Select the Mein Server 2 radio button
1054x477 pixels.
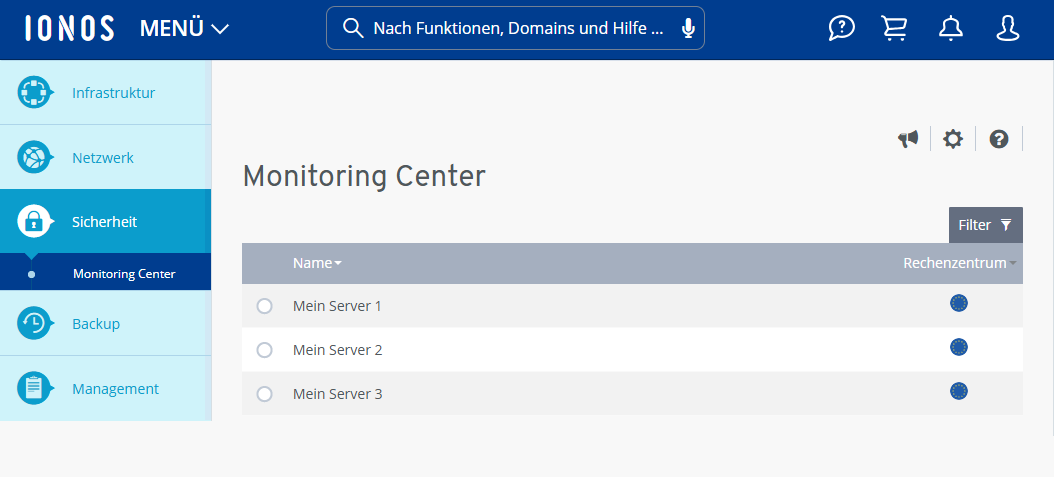pyautogui.click(x=265, y=350)
